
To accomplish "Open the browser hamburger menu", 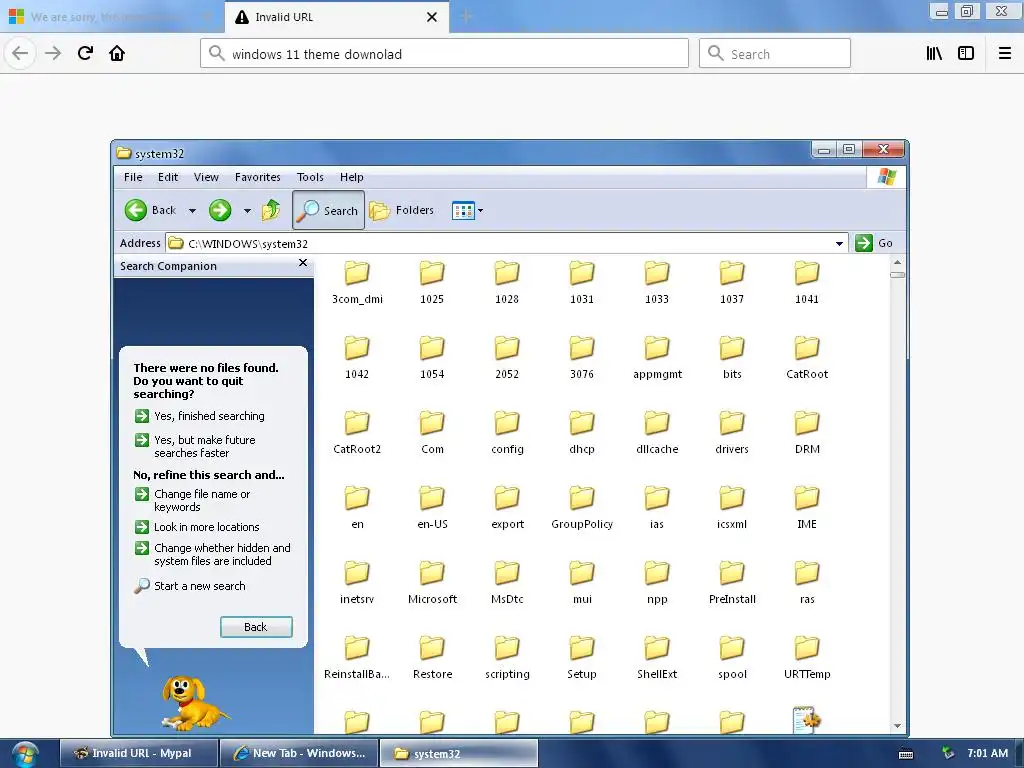I will click(x=1004, y=54).
